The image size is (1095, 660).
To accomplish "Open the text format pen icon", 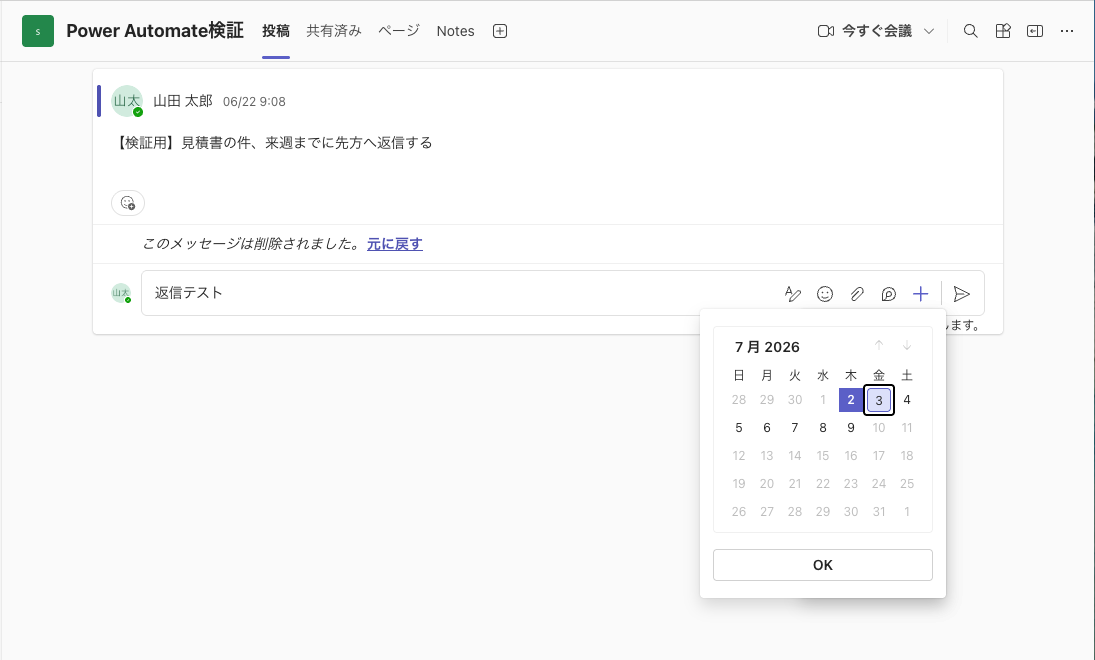I will pos(793,294).
